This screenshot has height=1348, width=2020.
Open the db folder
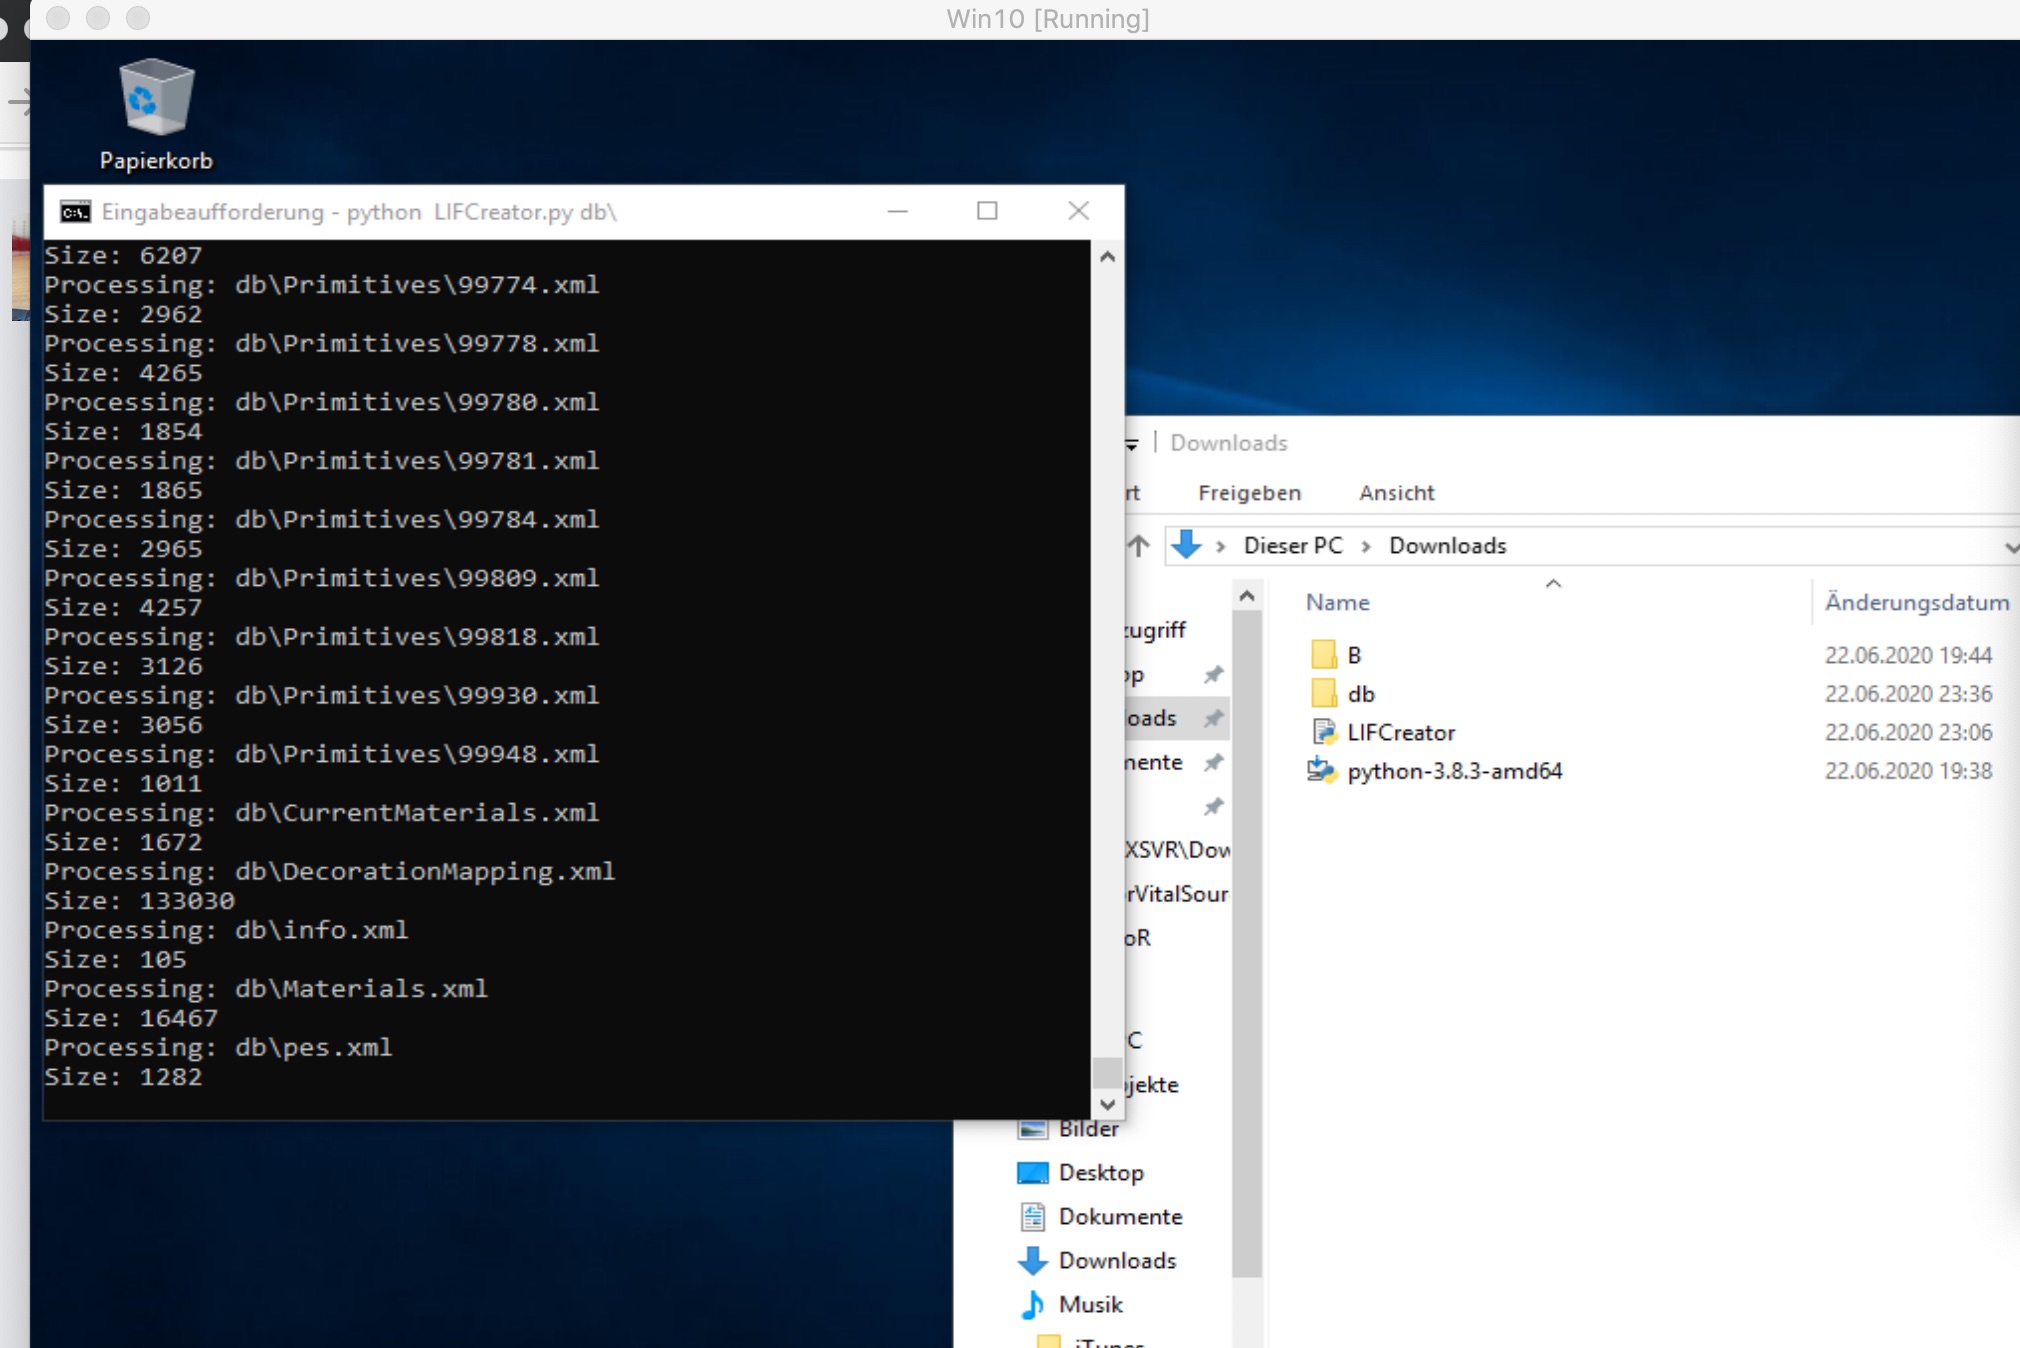coord(1360,694)
